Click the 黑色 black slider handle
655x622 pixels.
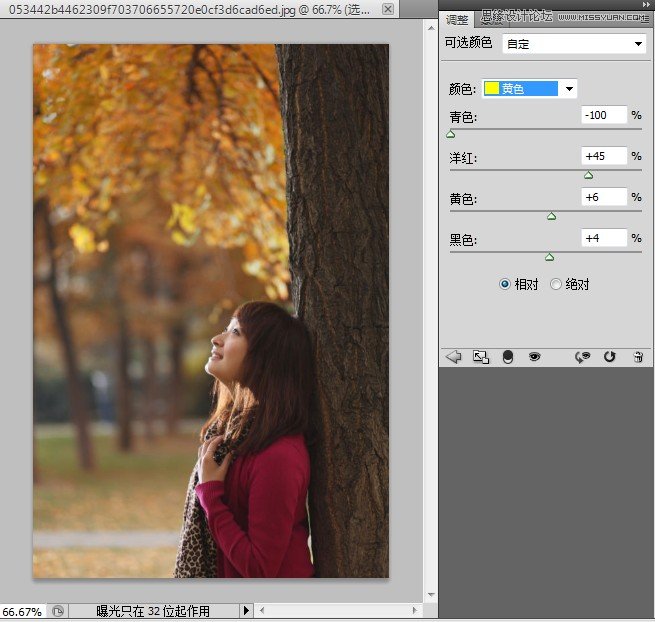tap(549, 257)
